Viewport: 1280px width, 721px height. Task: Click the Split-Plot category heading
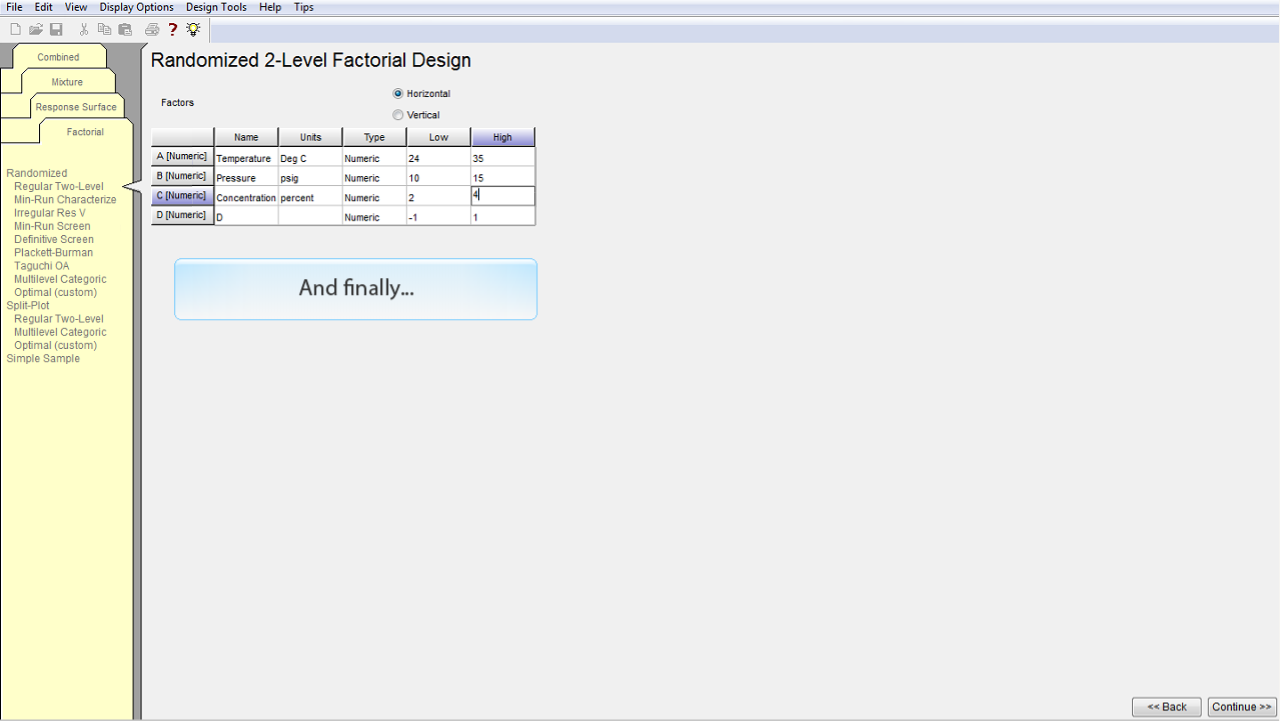click(28, 305)
